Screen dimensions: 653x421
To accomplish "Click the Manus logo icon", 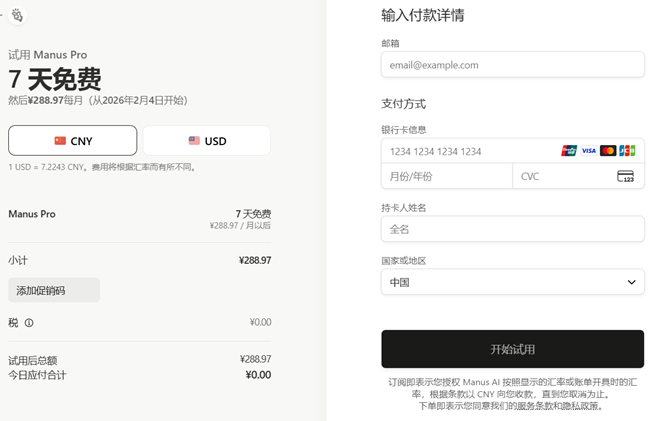I will (x=17, y=15).
